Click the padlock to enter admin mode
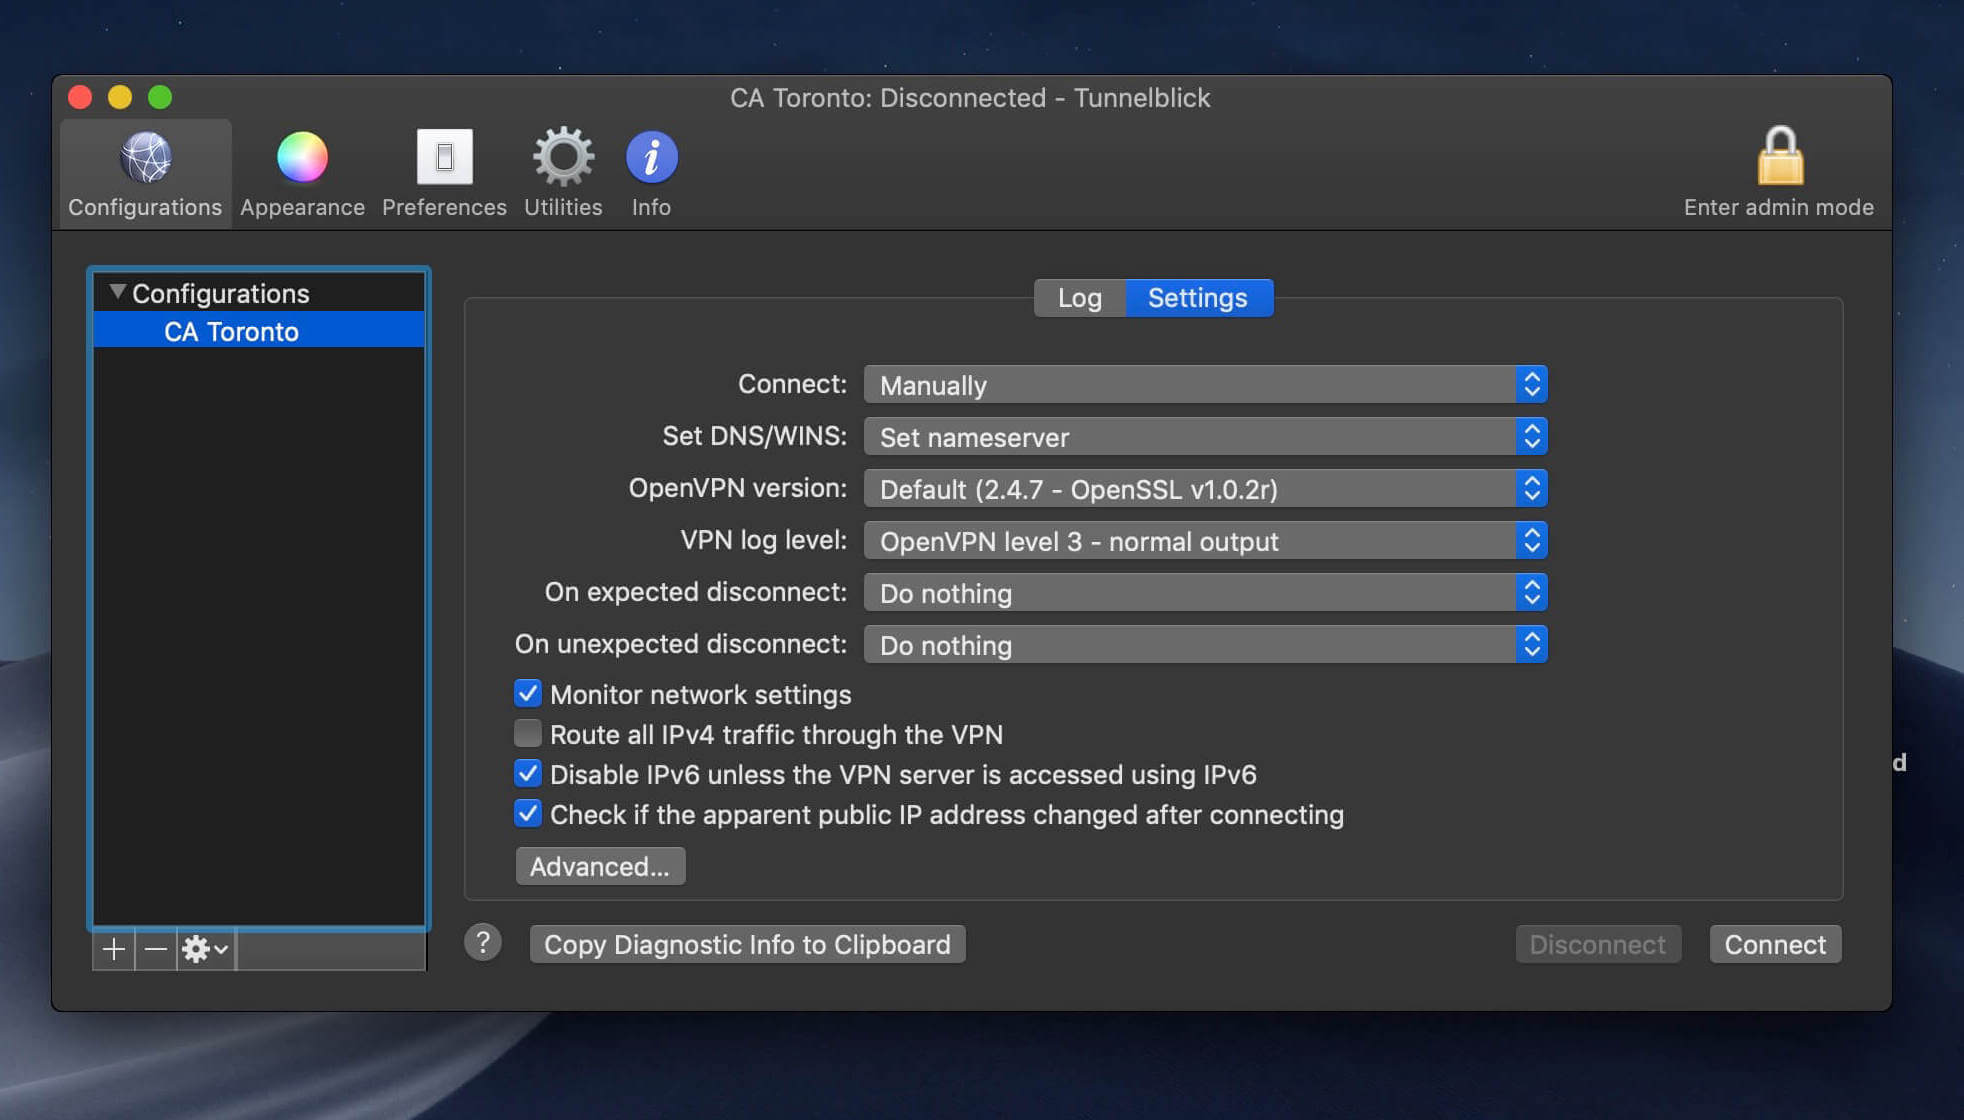 tap(1780, 155)
